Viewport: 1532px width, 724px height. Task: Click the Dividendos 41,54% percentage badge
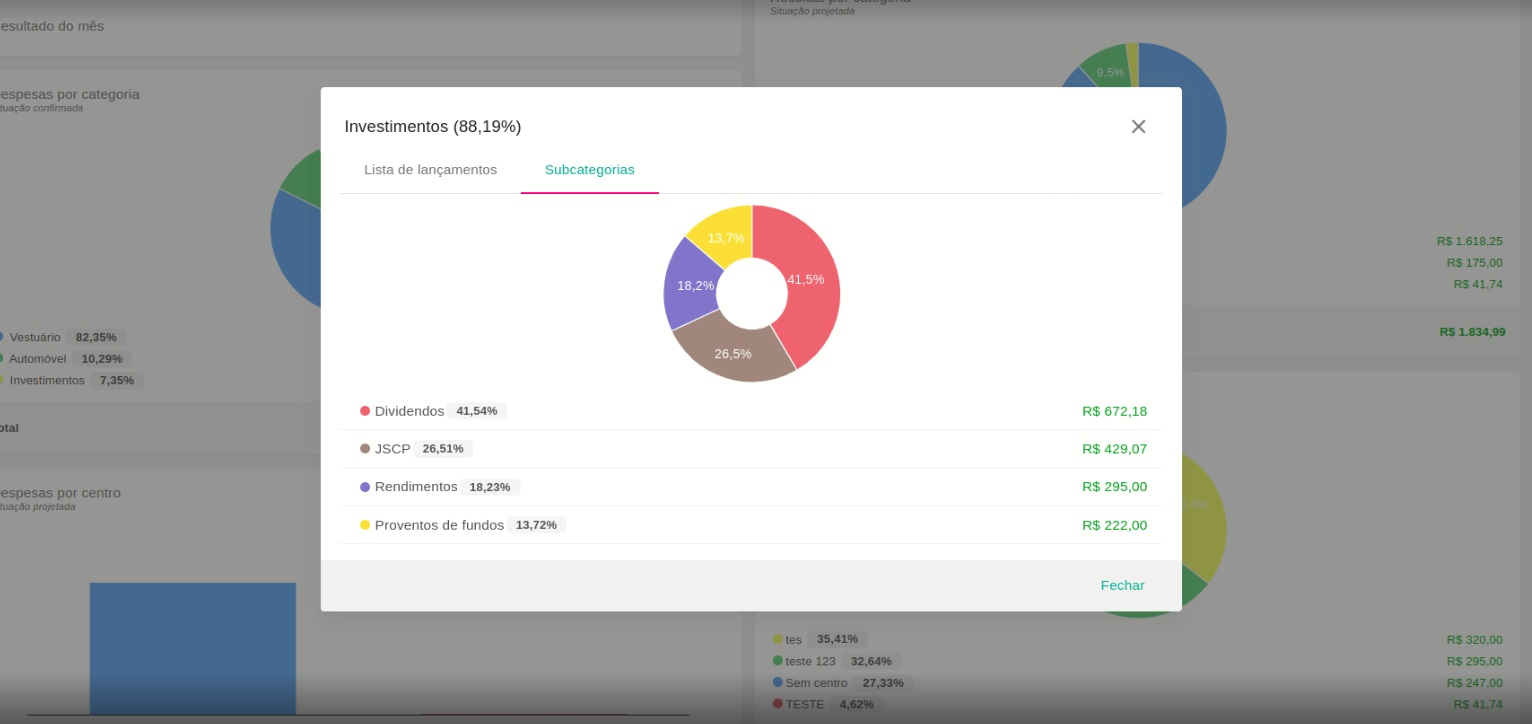[477, 411]
